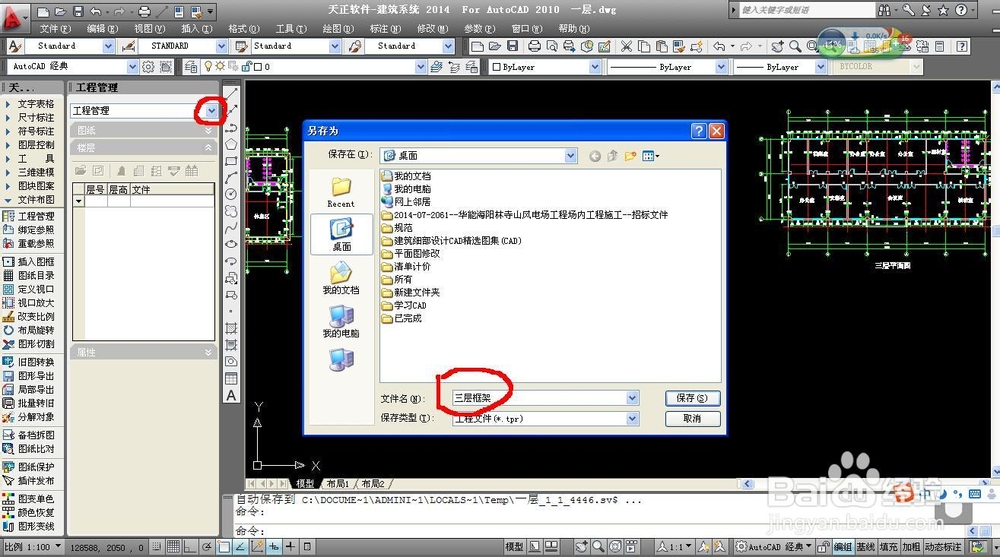The image size is (1000, 557).
Task: Toggle Object Snap in status bar
Action: [223, 547]
